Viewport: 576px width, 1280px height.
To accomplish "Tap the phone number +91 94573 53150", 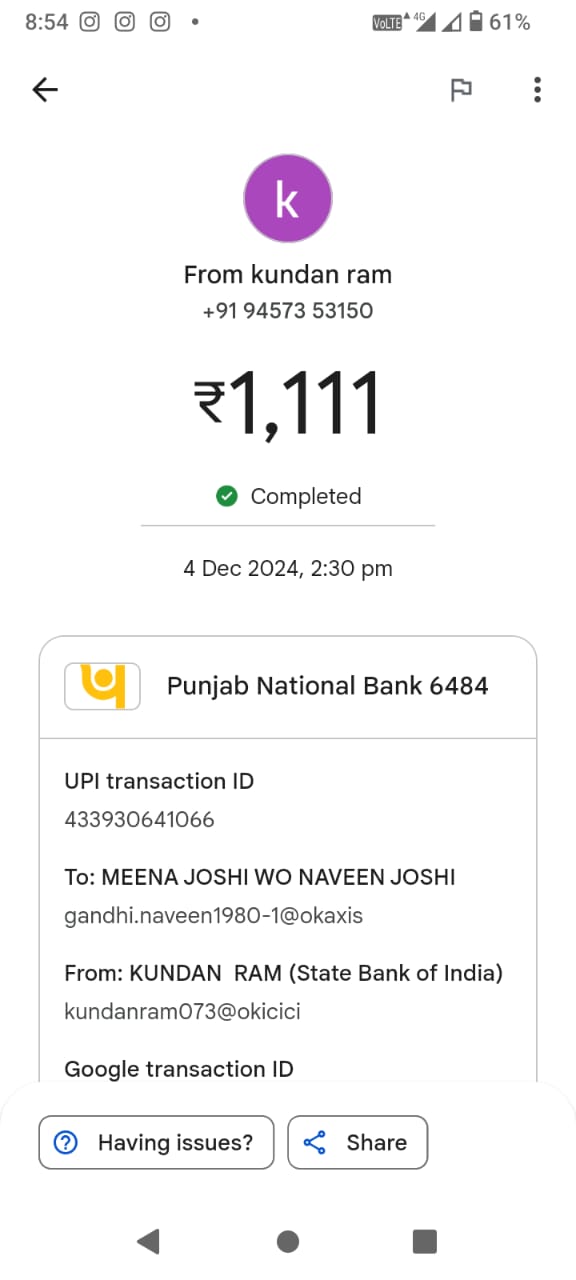I will tap(288, 311).
